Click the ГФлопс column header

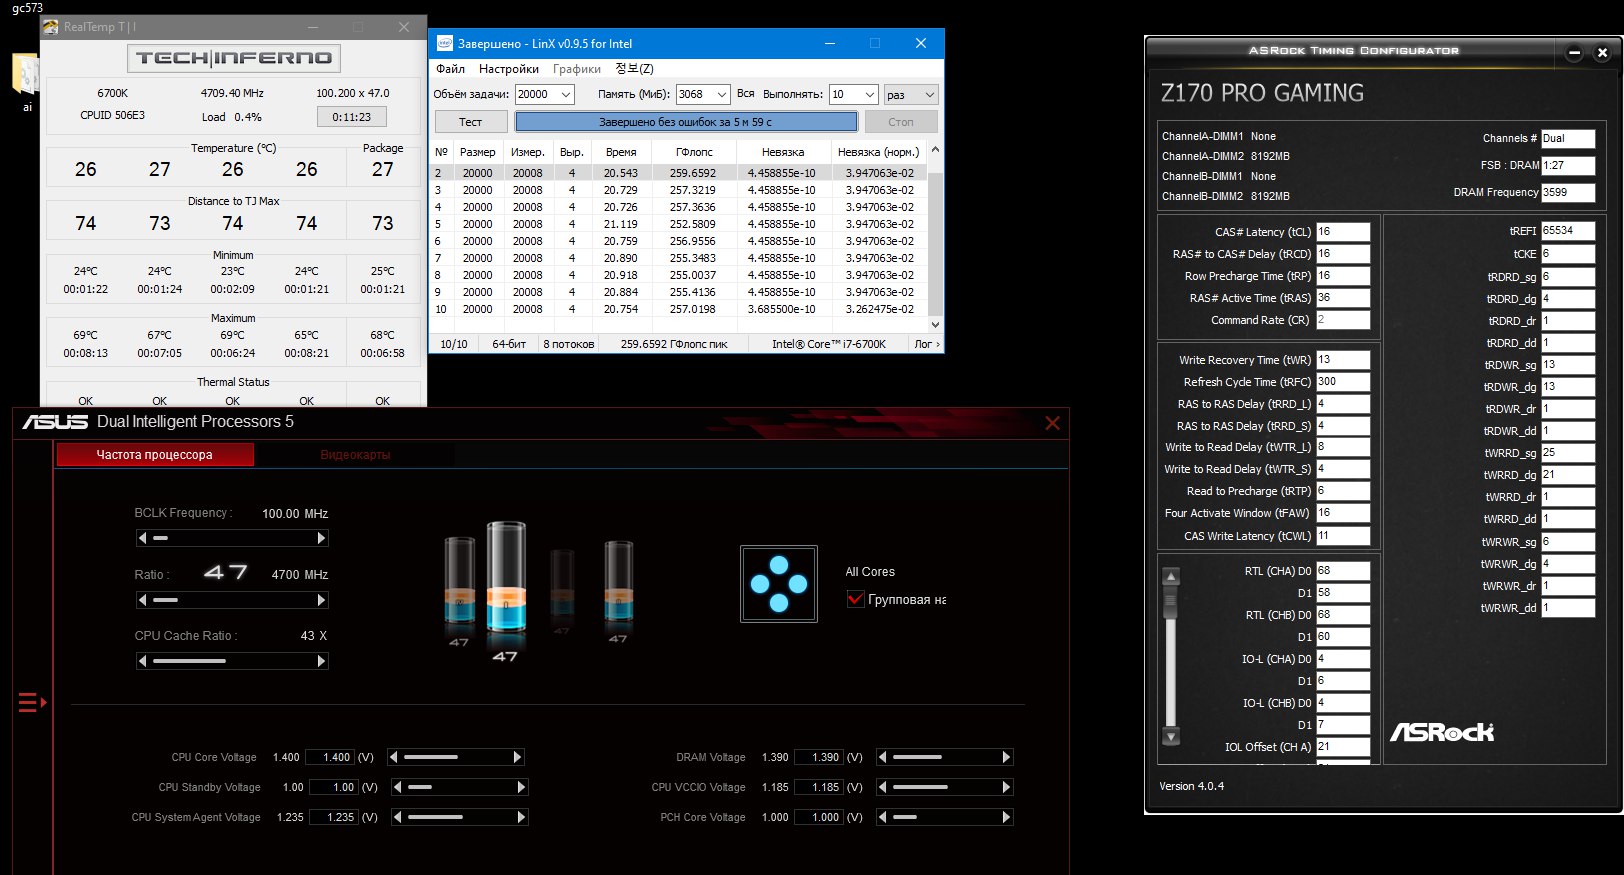[694, 152]
